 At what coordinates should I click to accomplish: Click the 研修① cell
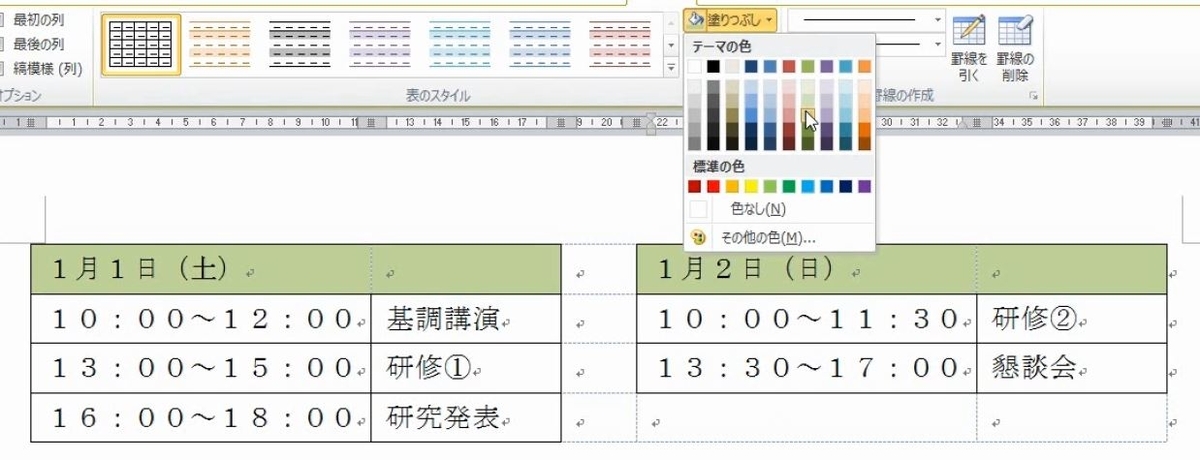point(466,368)
